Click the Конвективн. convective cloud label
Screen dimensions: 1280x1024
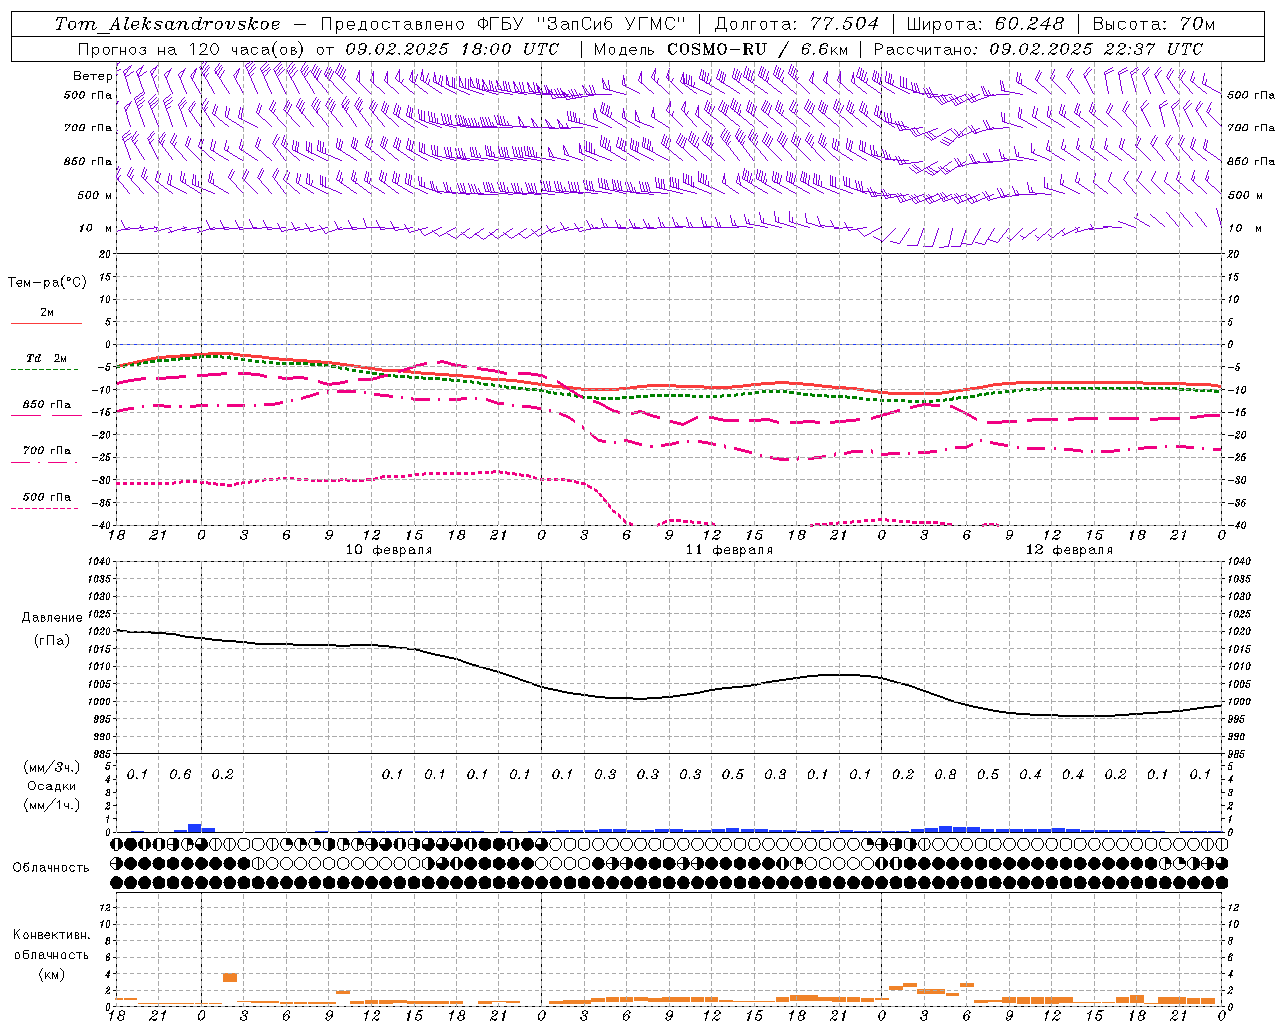[x=52, y=935]
